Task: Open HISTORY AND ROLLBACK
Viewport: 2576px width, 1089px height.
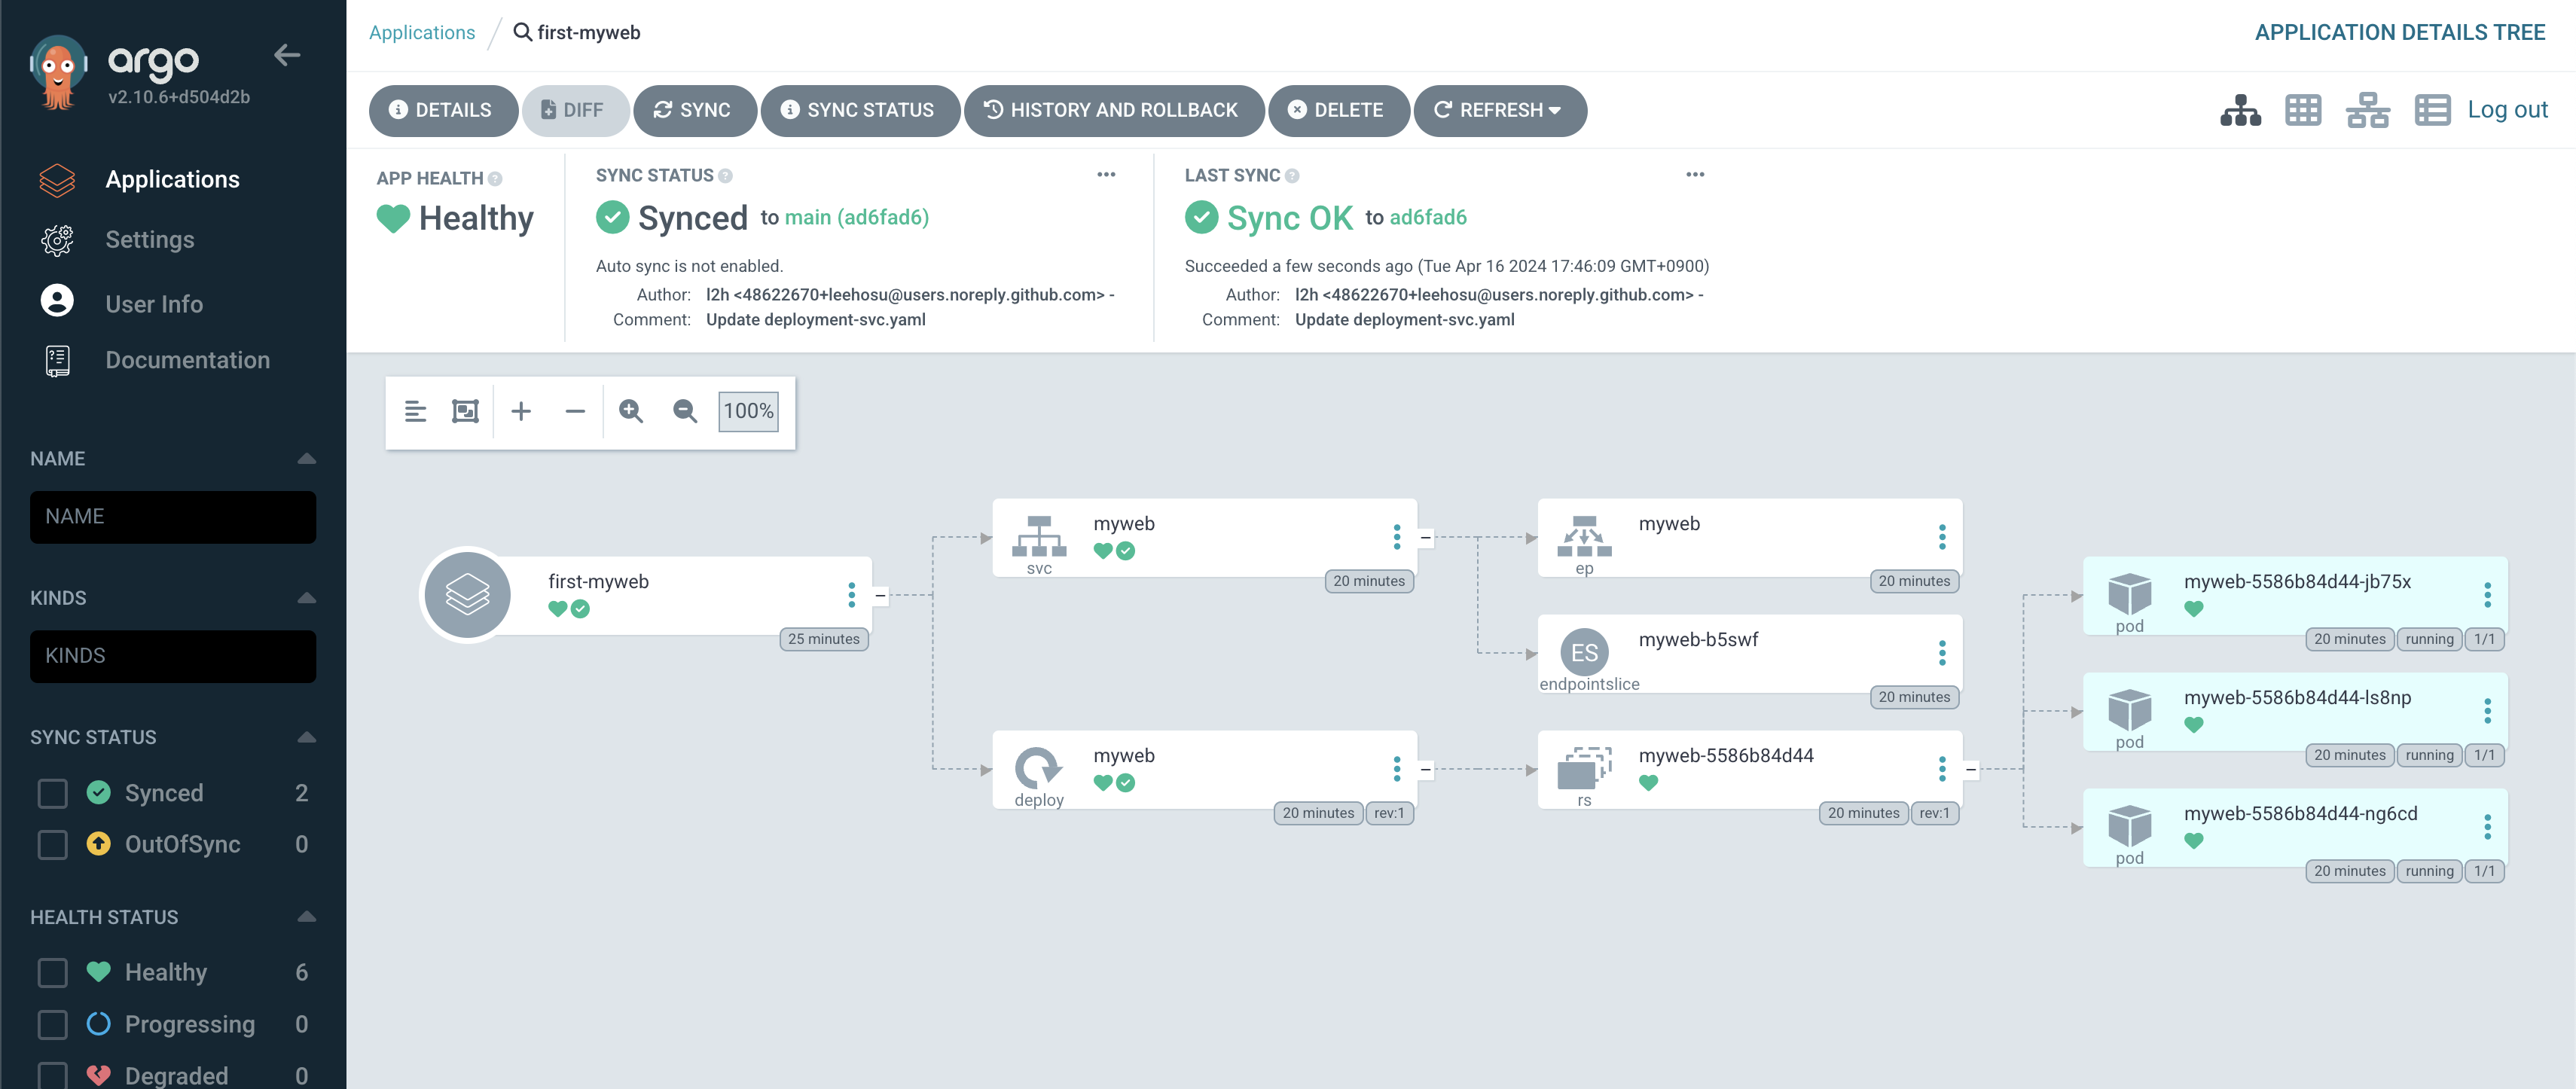Action: click(x=1113, y=110)
